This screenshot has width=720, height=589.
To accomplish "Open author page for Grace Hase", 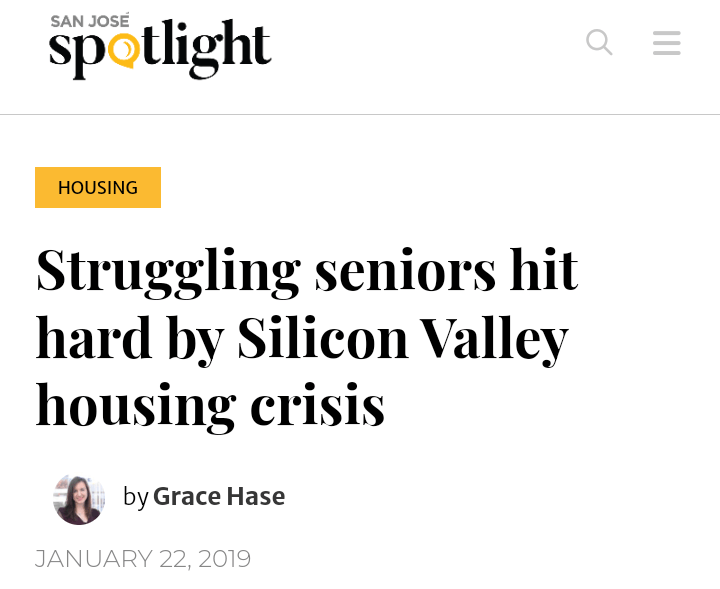I will (x=218, y=496).
